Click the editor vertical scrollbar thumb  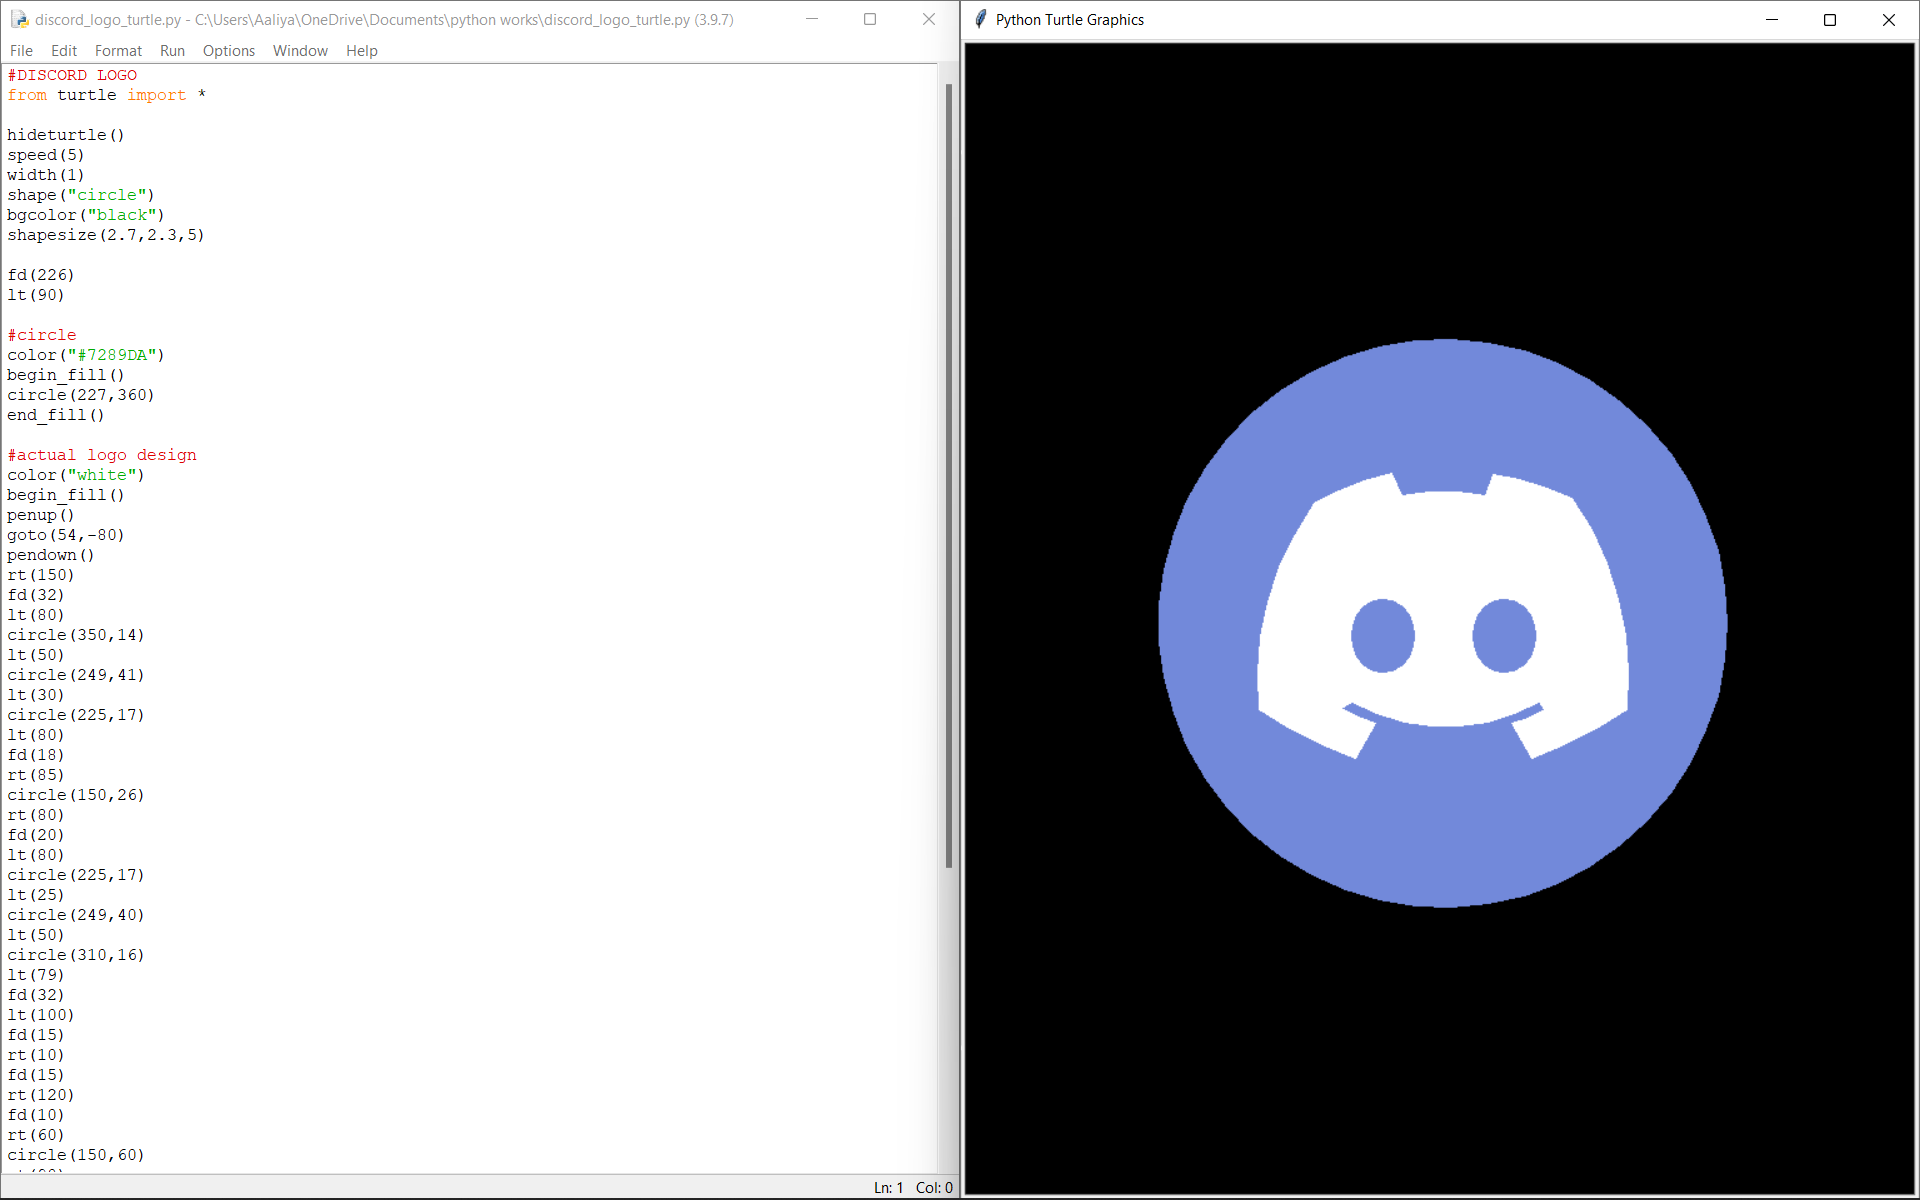click(x=948, y=475)
